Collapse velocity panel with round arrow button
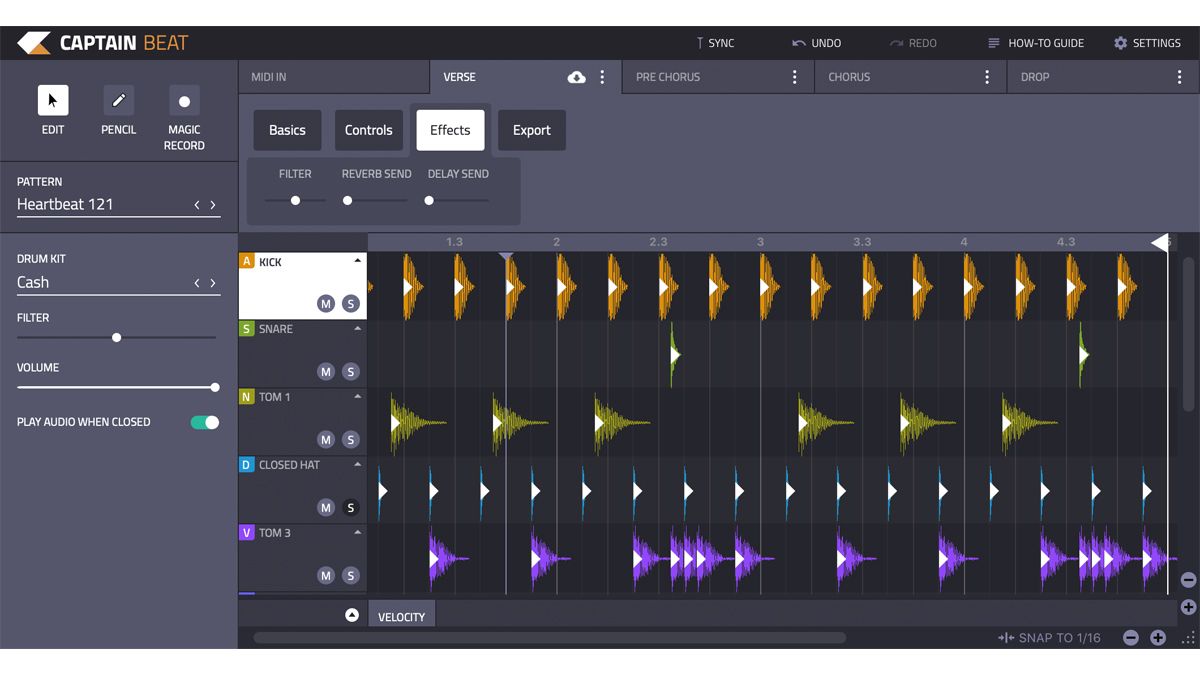 pos(352,615)
